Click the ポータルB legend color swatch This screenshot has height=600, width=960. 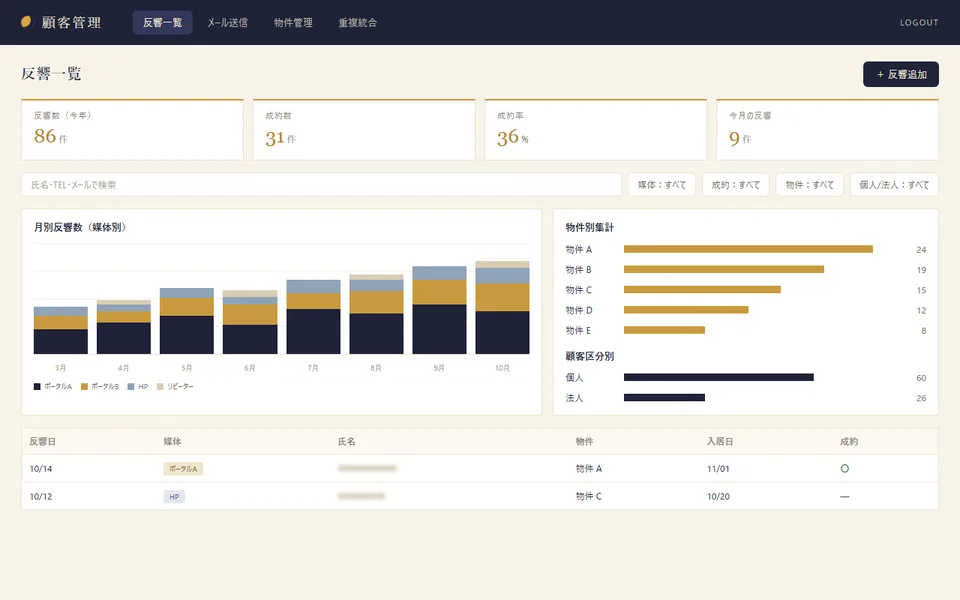click(84, 386)
